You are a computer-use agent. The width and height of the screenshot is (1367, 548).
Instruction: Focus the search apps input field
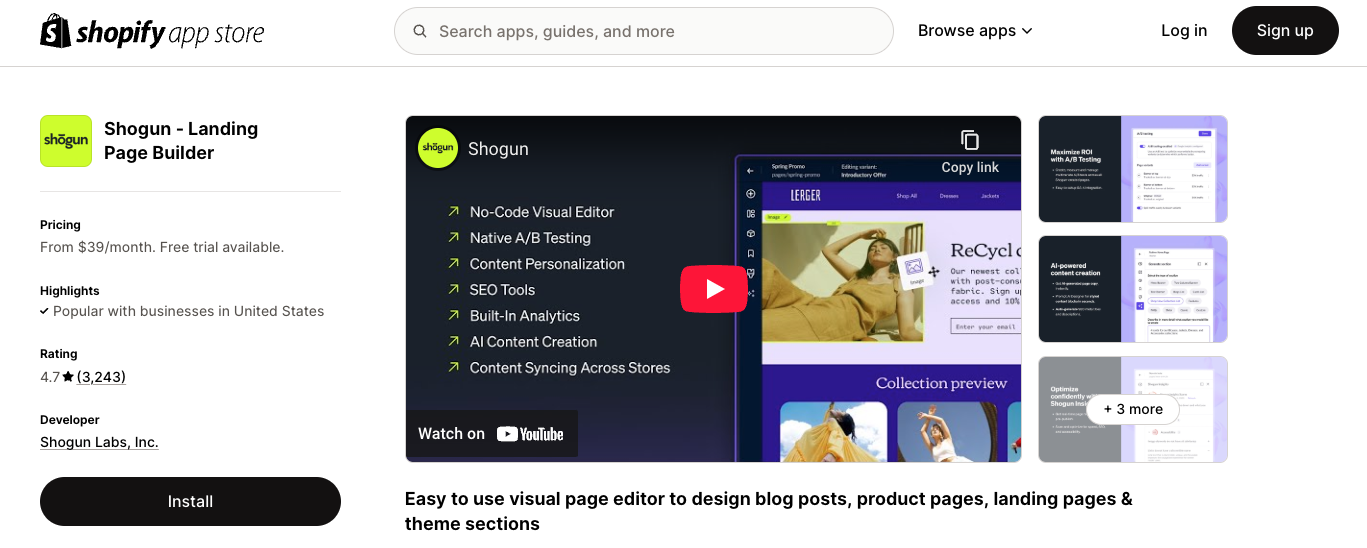tap(643, 31)
